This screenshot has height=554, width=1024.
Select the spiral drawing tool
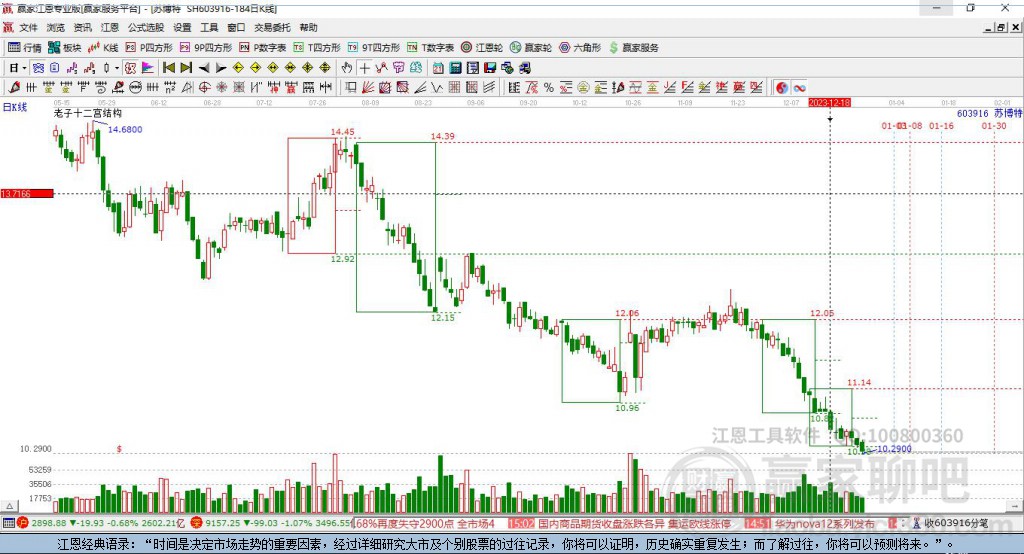(x=101, y=88)
